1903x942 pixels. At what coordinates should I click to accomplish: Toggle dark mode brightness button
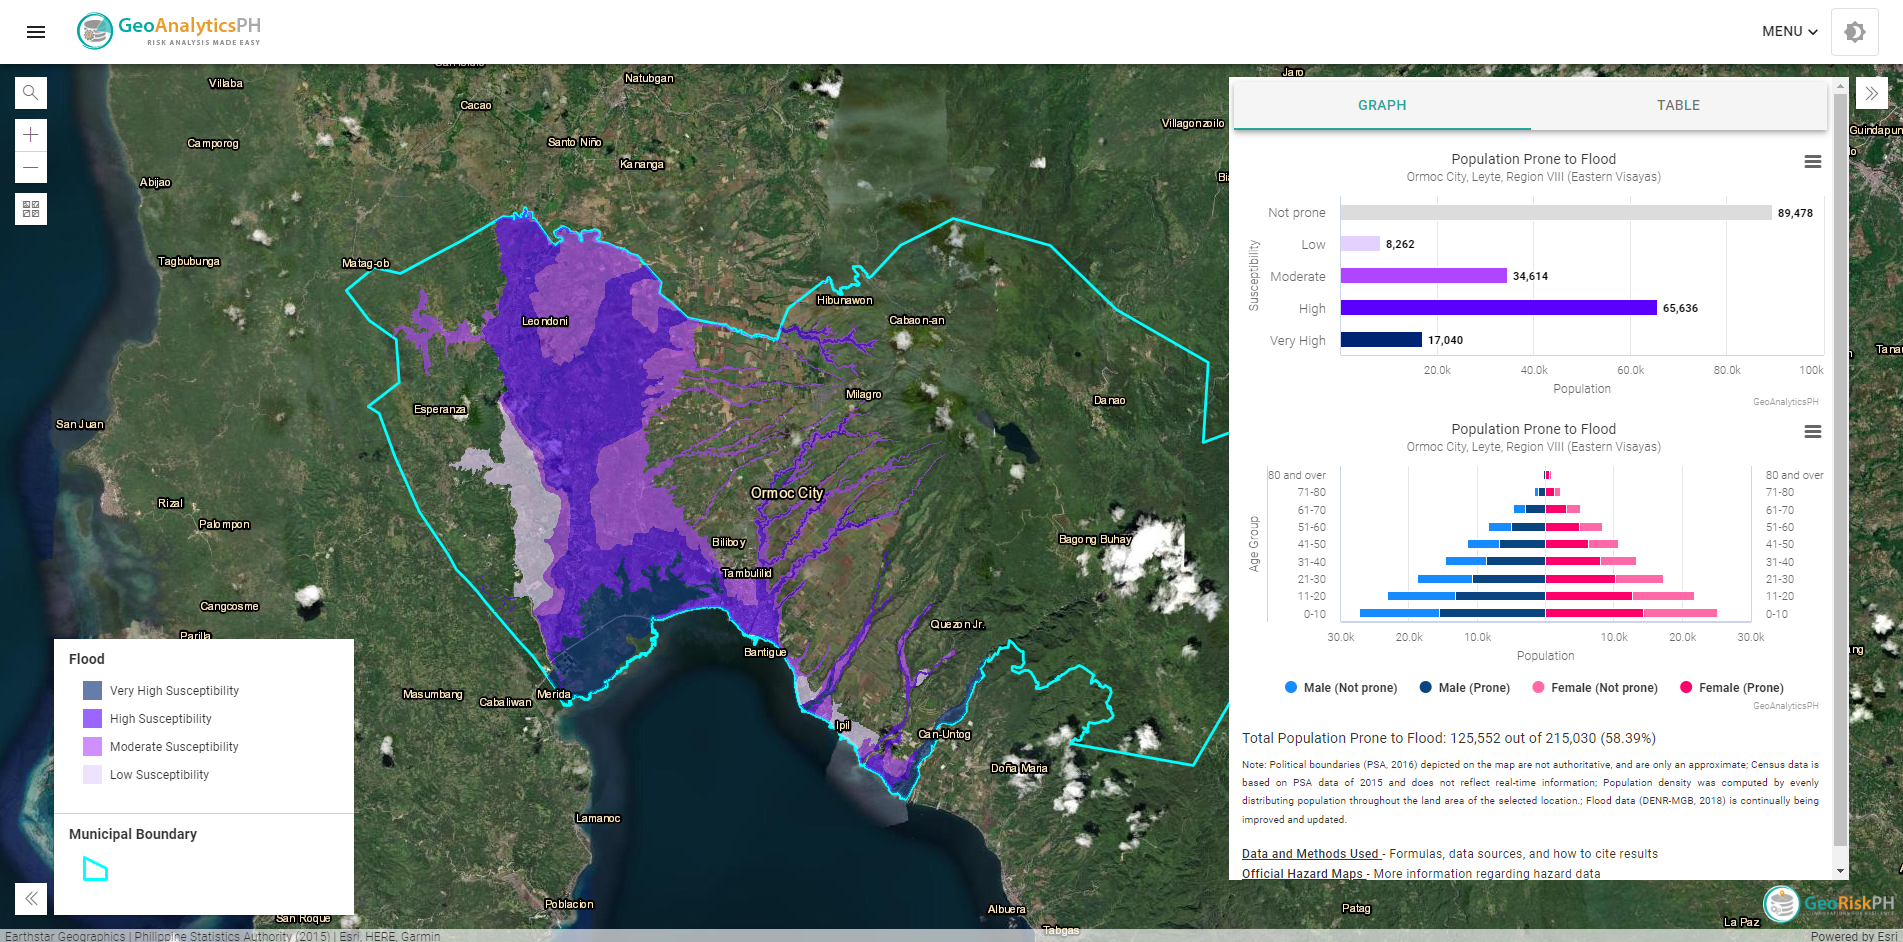1854,32
